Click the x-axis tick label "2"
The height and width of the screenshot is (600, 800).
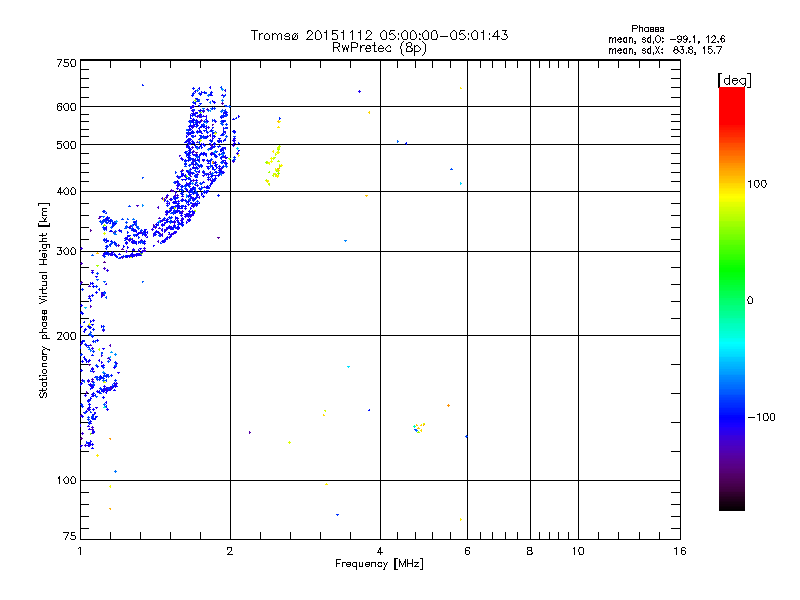(x=230, y=551)
